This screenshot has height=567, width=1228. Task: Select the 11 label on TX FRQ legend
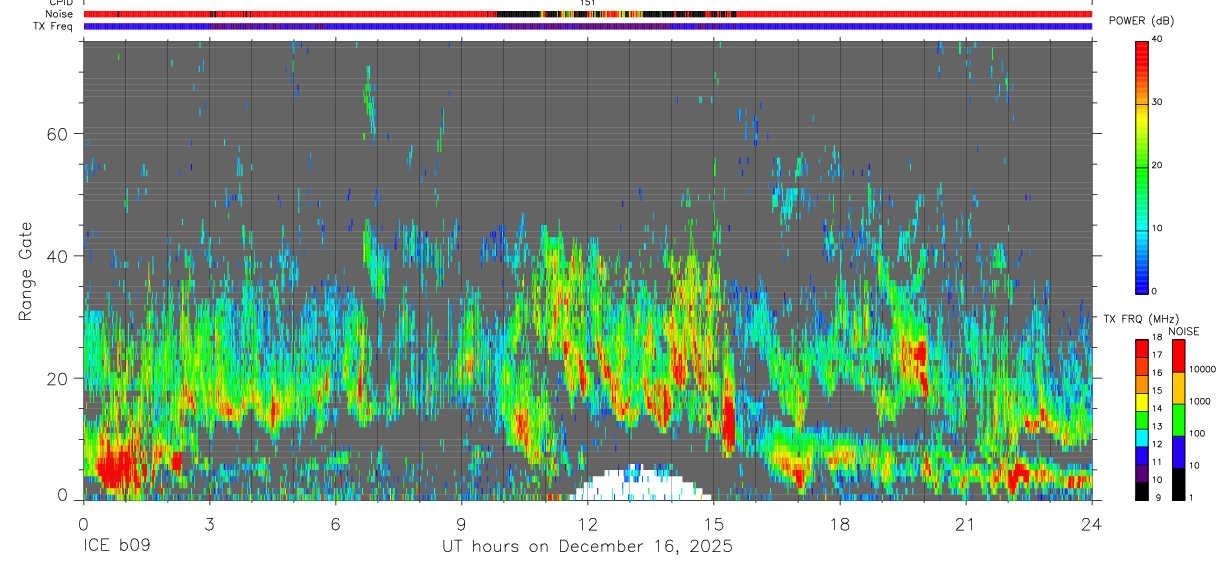(1157, 462)
